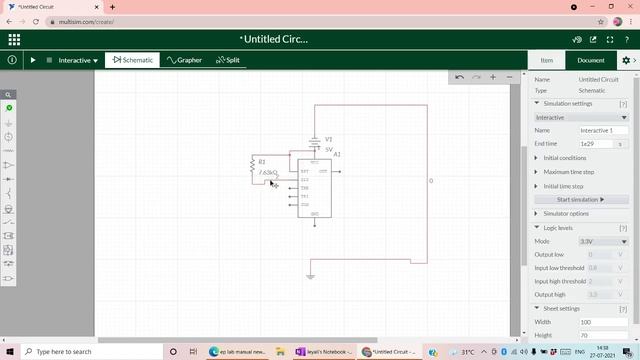The image size is (640, 360).
Task: Open the sources palette group
Action: 9,137
